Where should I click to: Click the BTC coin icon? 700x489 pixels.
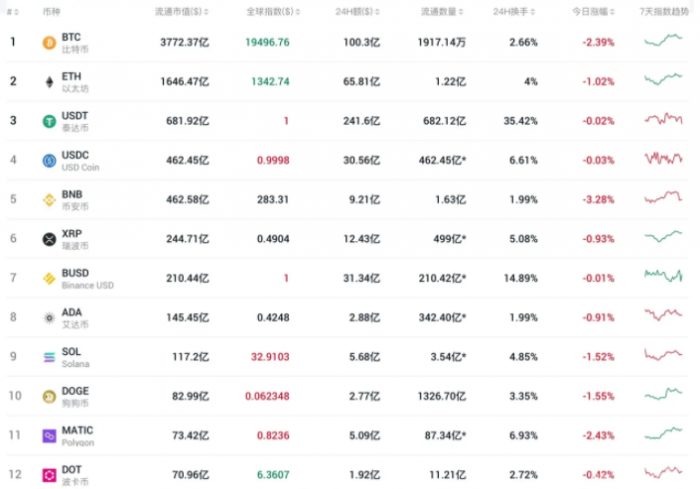(x=48, y=43)
